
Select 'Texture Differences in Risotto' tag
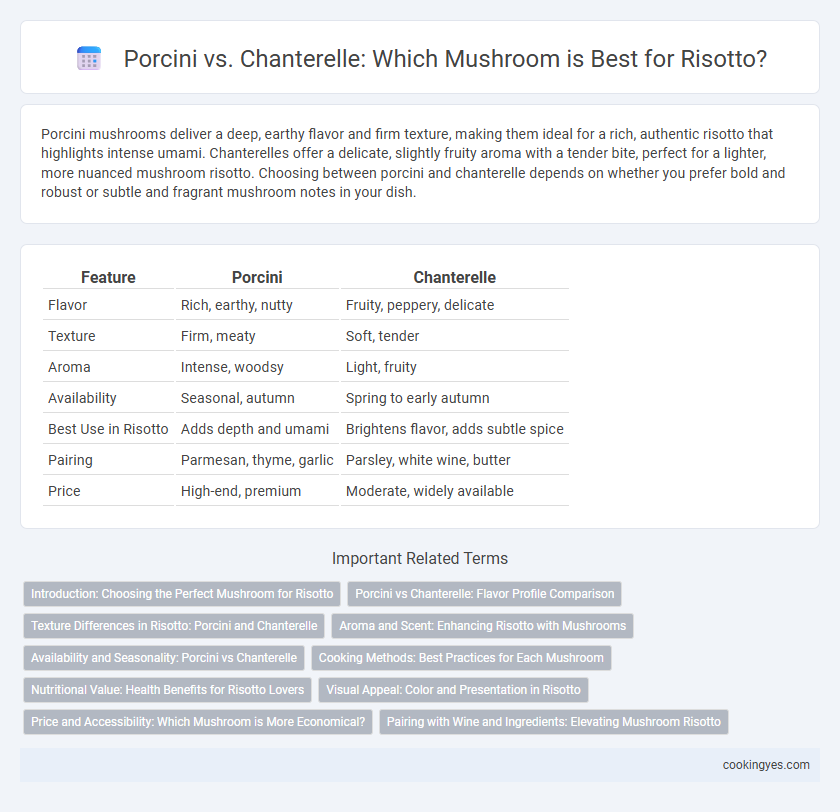pos(174,626)
